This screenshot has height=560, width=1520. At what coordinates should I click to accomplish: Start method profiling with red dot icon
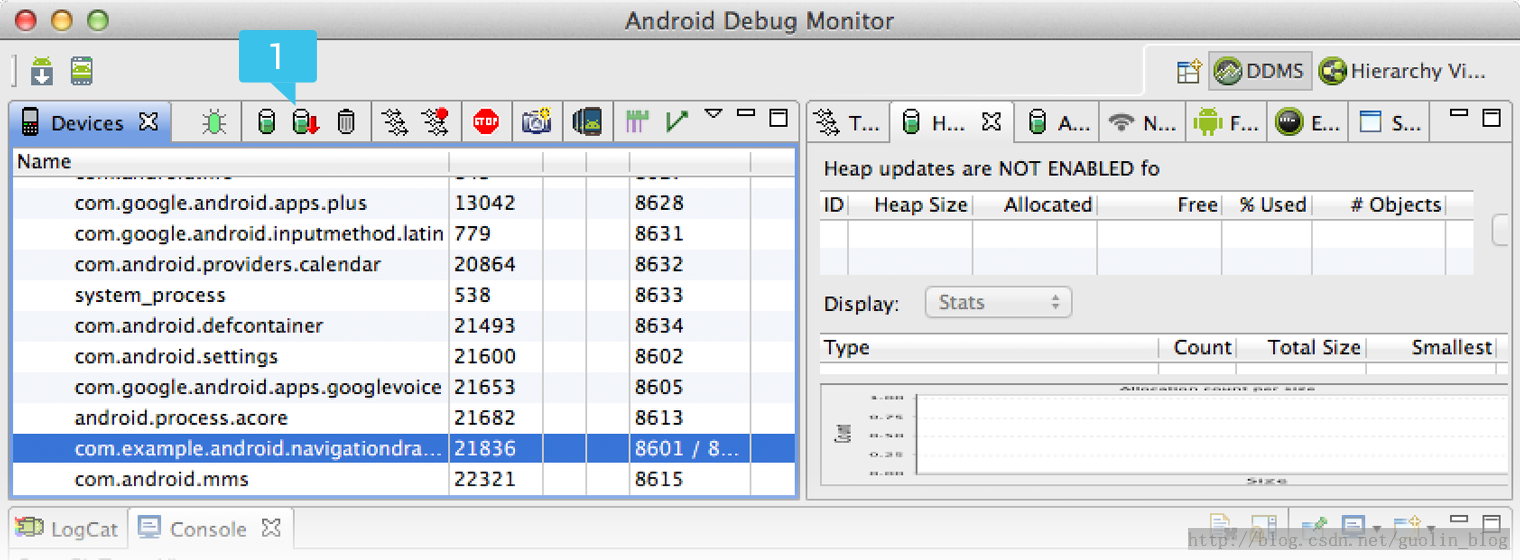pyautogui.click(x=435, y=123)
